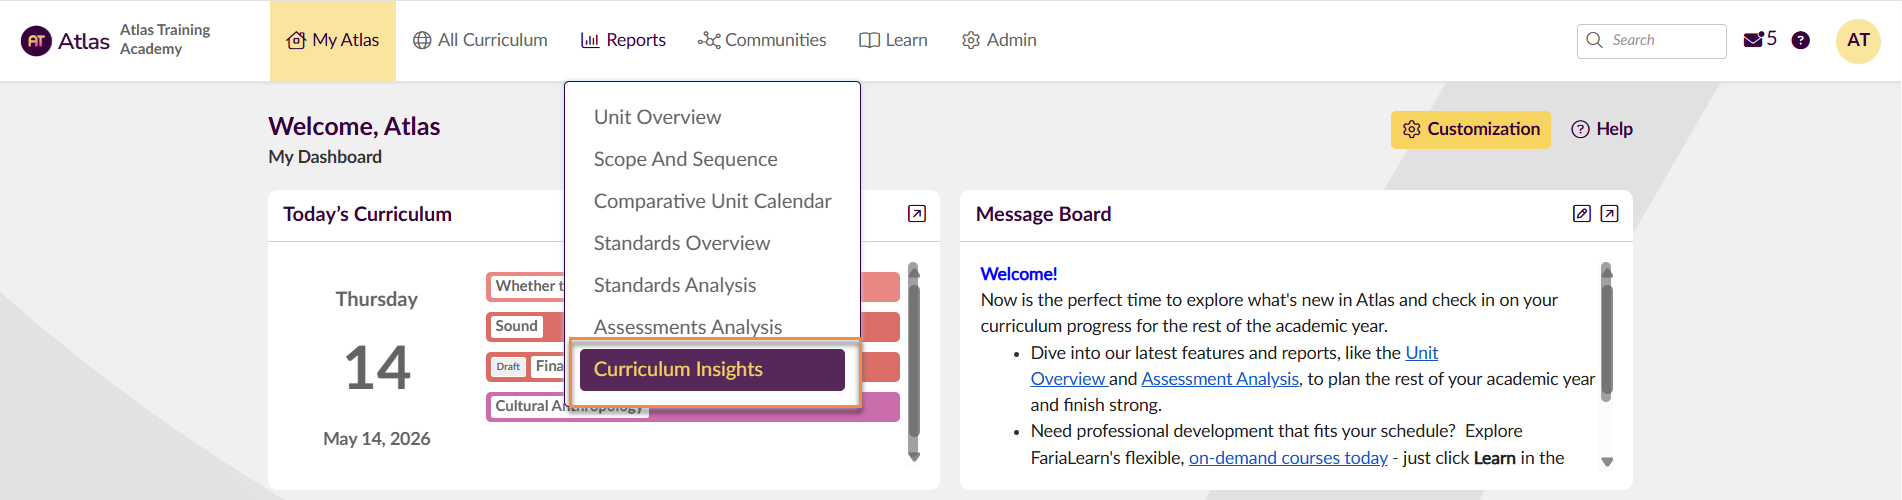Viewport: 1902px width, 500px height.
Task: Open the Admin gear menu
Action: (x=999, y=40)
